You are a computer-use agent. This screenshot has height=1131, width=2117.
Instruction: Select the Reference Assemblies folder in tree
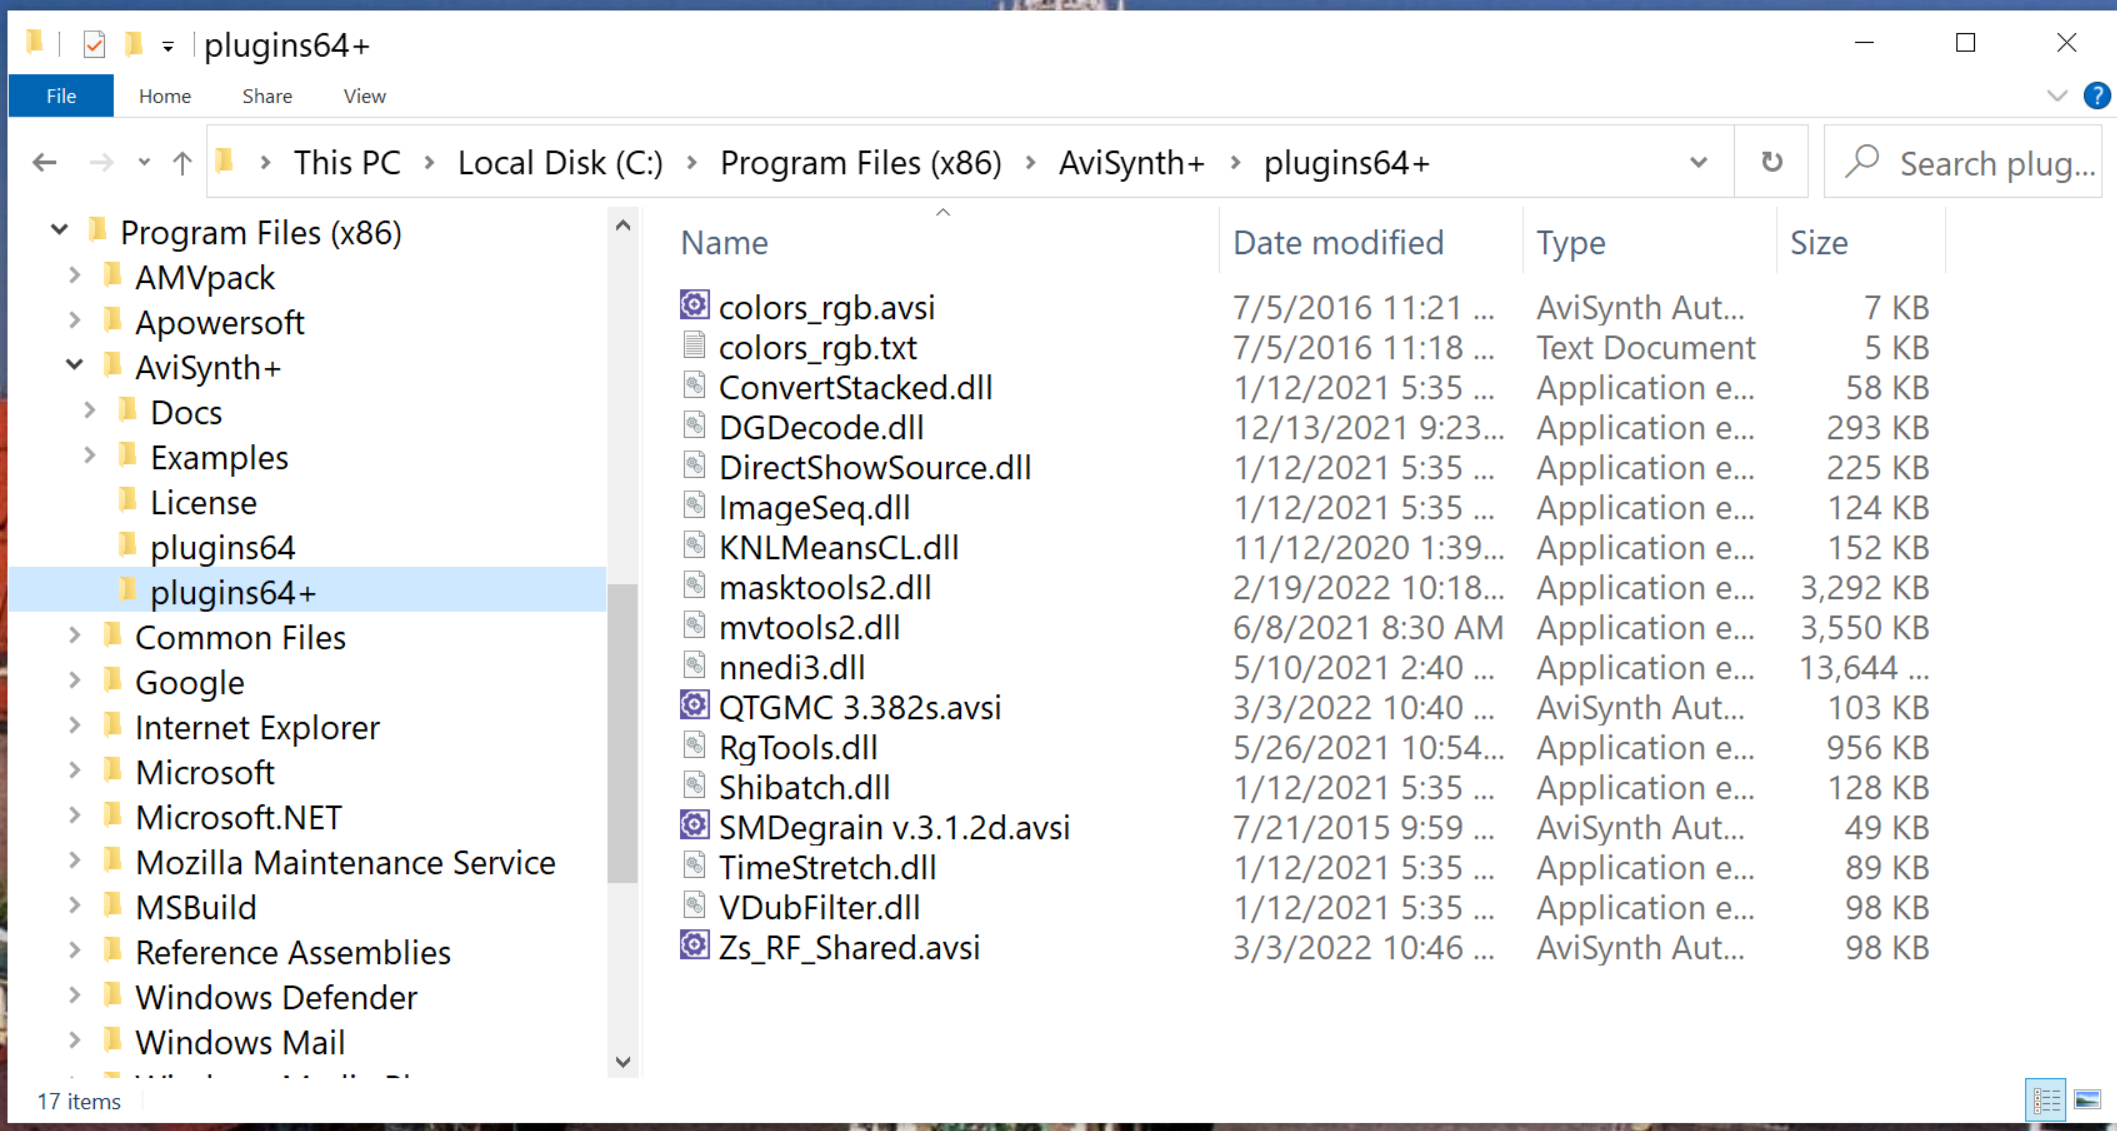pyautogui.click(x=293, y=952)
